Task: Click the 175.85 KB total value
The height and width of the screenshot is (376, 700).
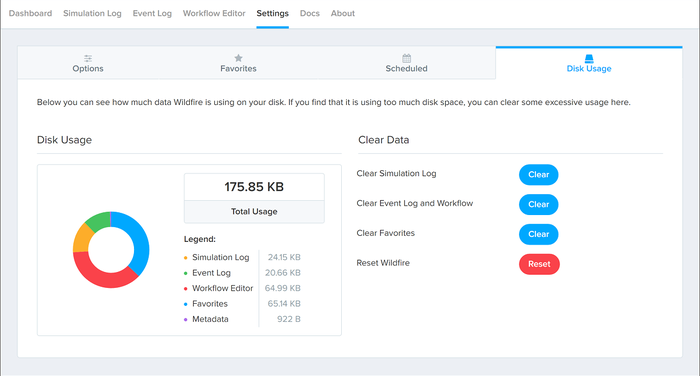Action: coord(254,187)
